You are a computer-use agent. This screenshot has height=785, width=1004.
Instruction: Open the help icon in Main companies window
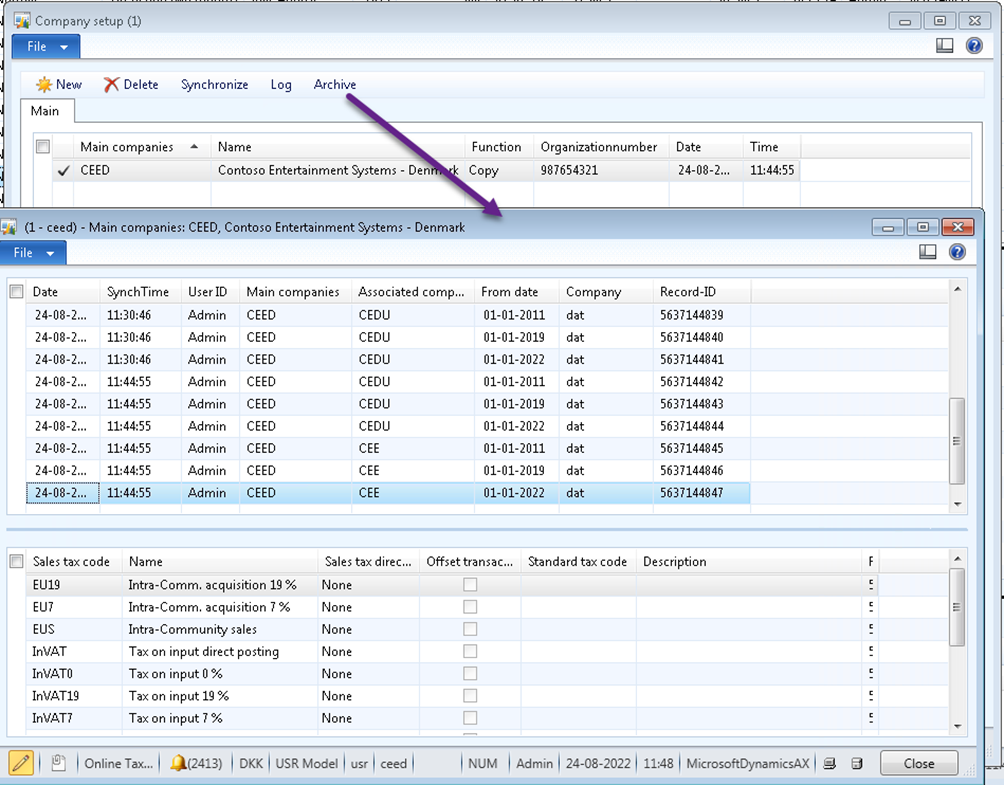(957, 252)
